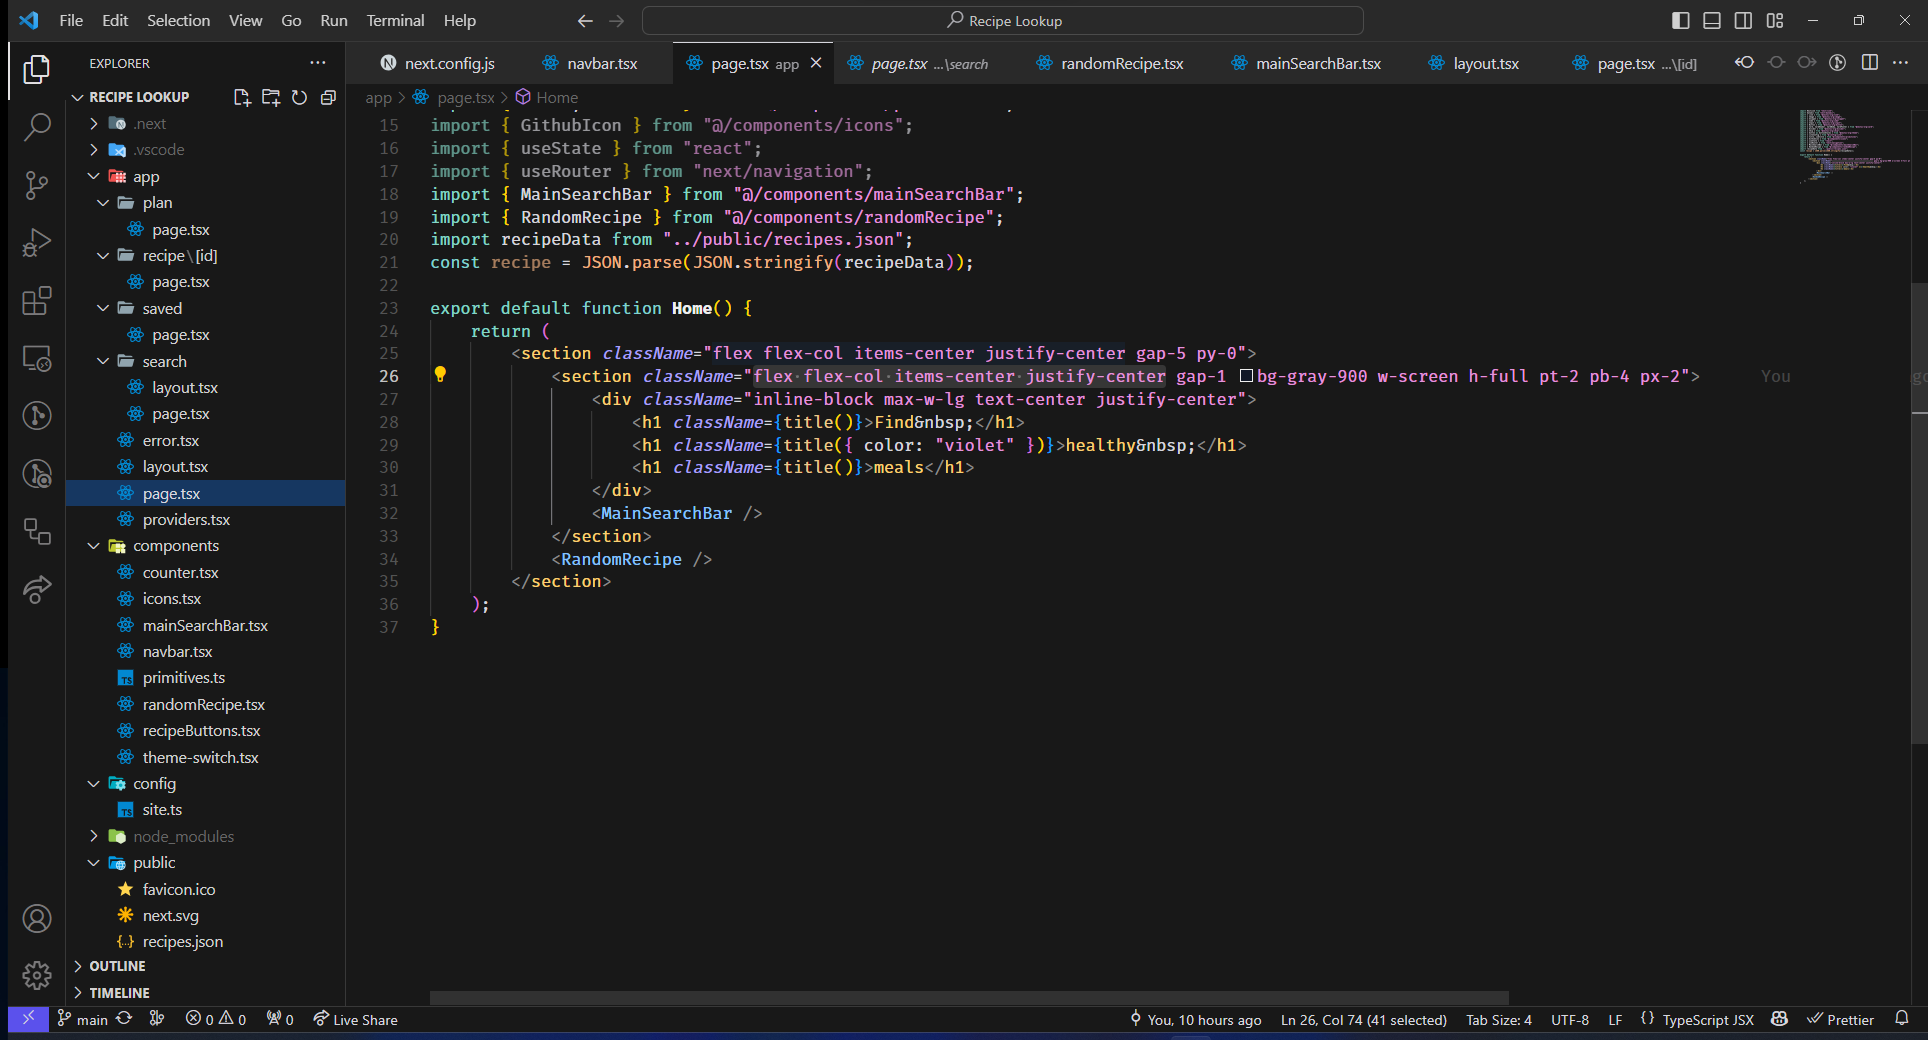Open the Run and Debug view

tap(37, 243)
